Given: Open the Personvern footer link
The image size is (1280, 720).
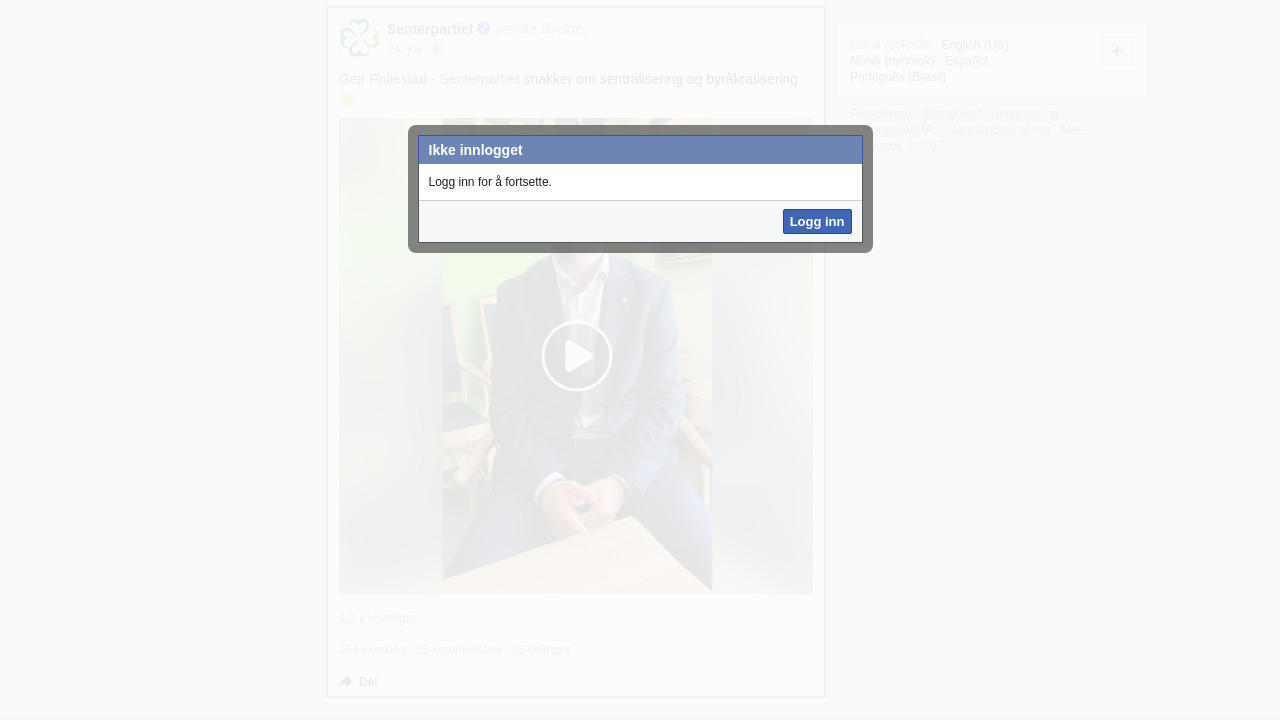Looking at the screenshot, I should click(880, 114).
